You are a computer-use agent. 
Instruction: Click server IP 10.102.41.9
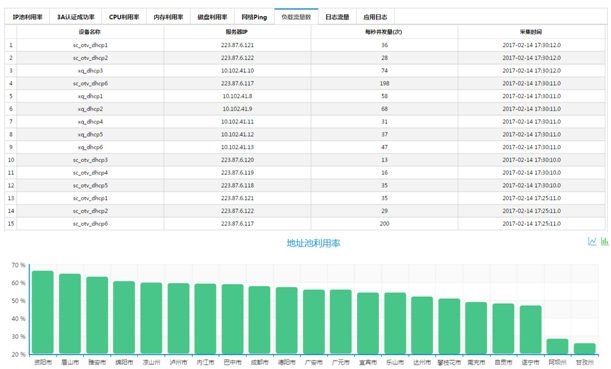[x=237, y=109]
